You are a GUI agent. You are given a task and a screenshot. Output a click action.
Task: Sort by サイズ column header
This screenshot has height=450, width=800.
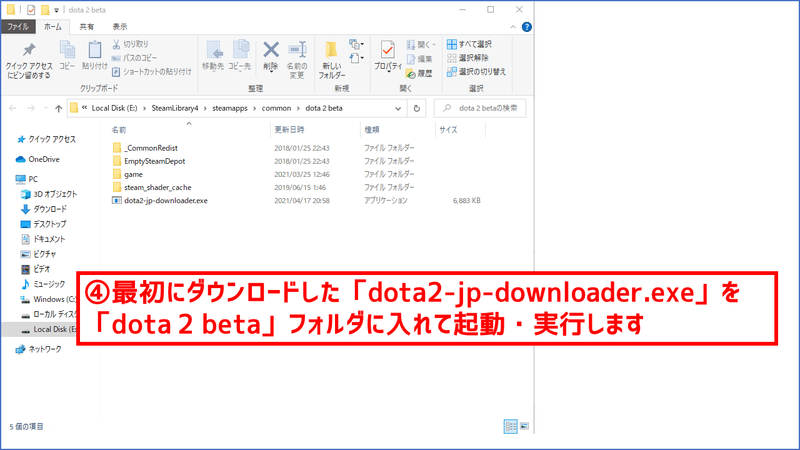click(x=448, y=130)
